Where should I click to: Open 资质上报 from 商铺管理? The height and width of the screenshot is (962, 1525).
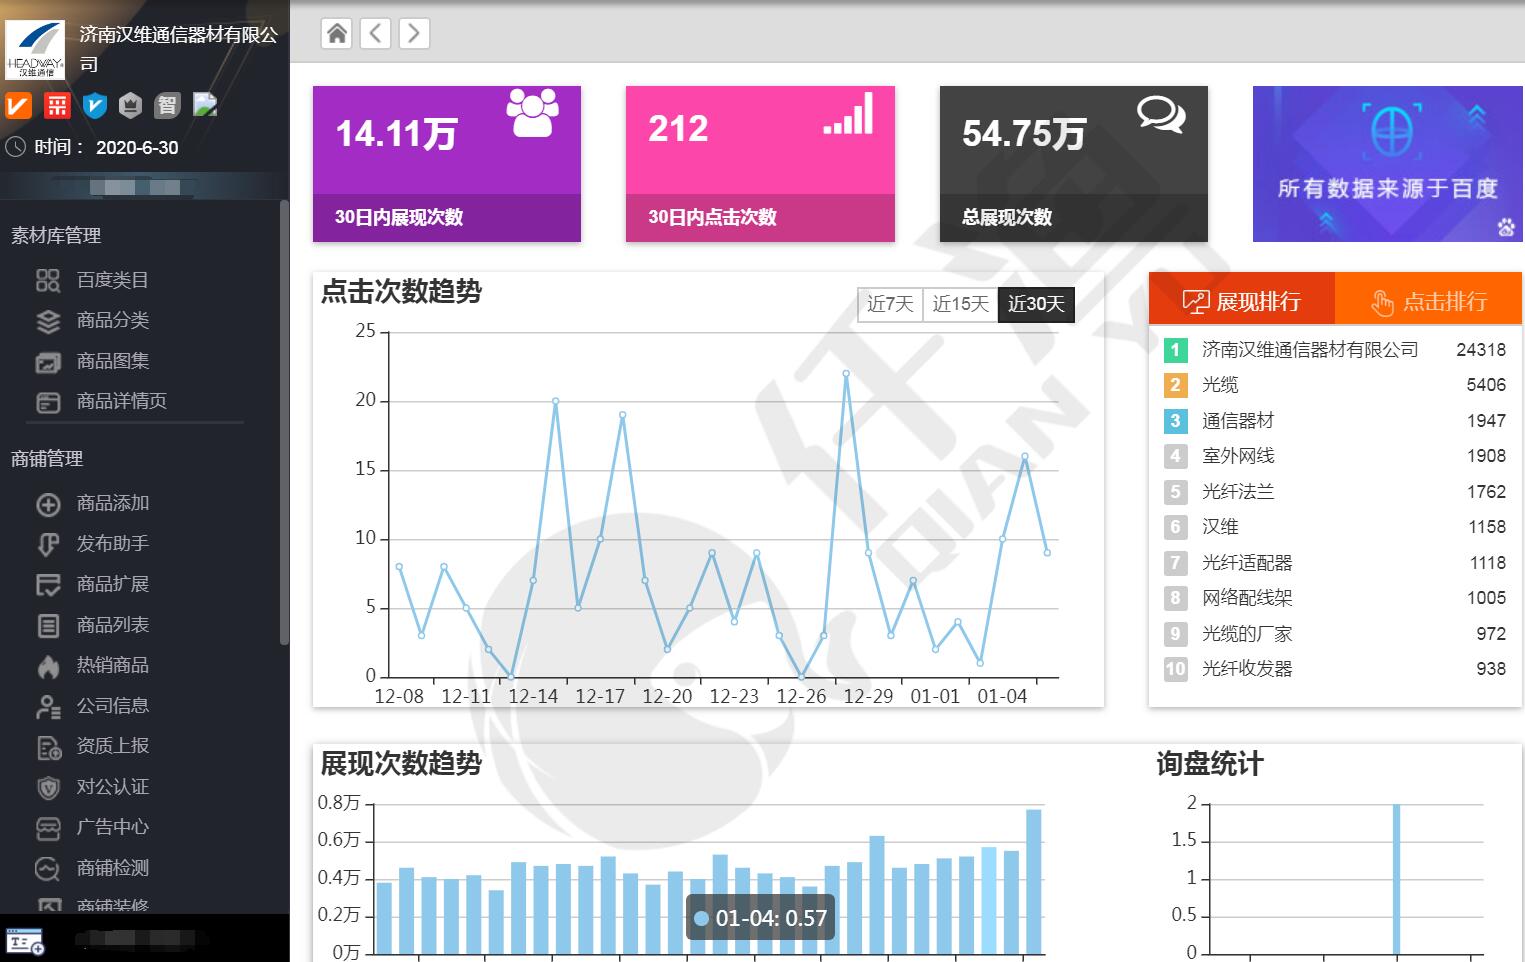[x=110, y=746]
